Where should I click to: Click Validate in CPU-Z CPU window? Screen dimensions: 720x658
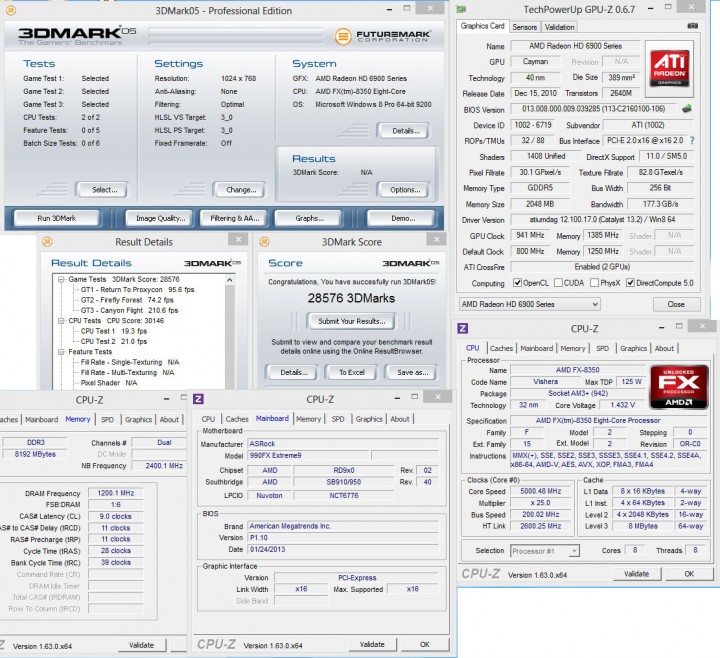636,574
